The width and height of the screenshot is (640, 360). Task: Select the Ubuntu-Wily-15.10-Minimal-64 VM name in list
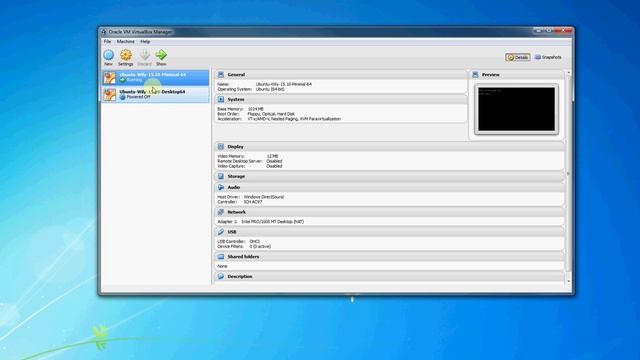point(153,75)
